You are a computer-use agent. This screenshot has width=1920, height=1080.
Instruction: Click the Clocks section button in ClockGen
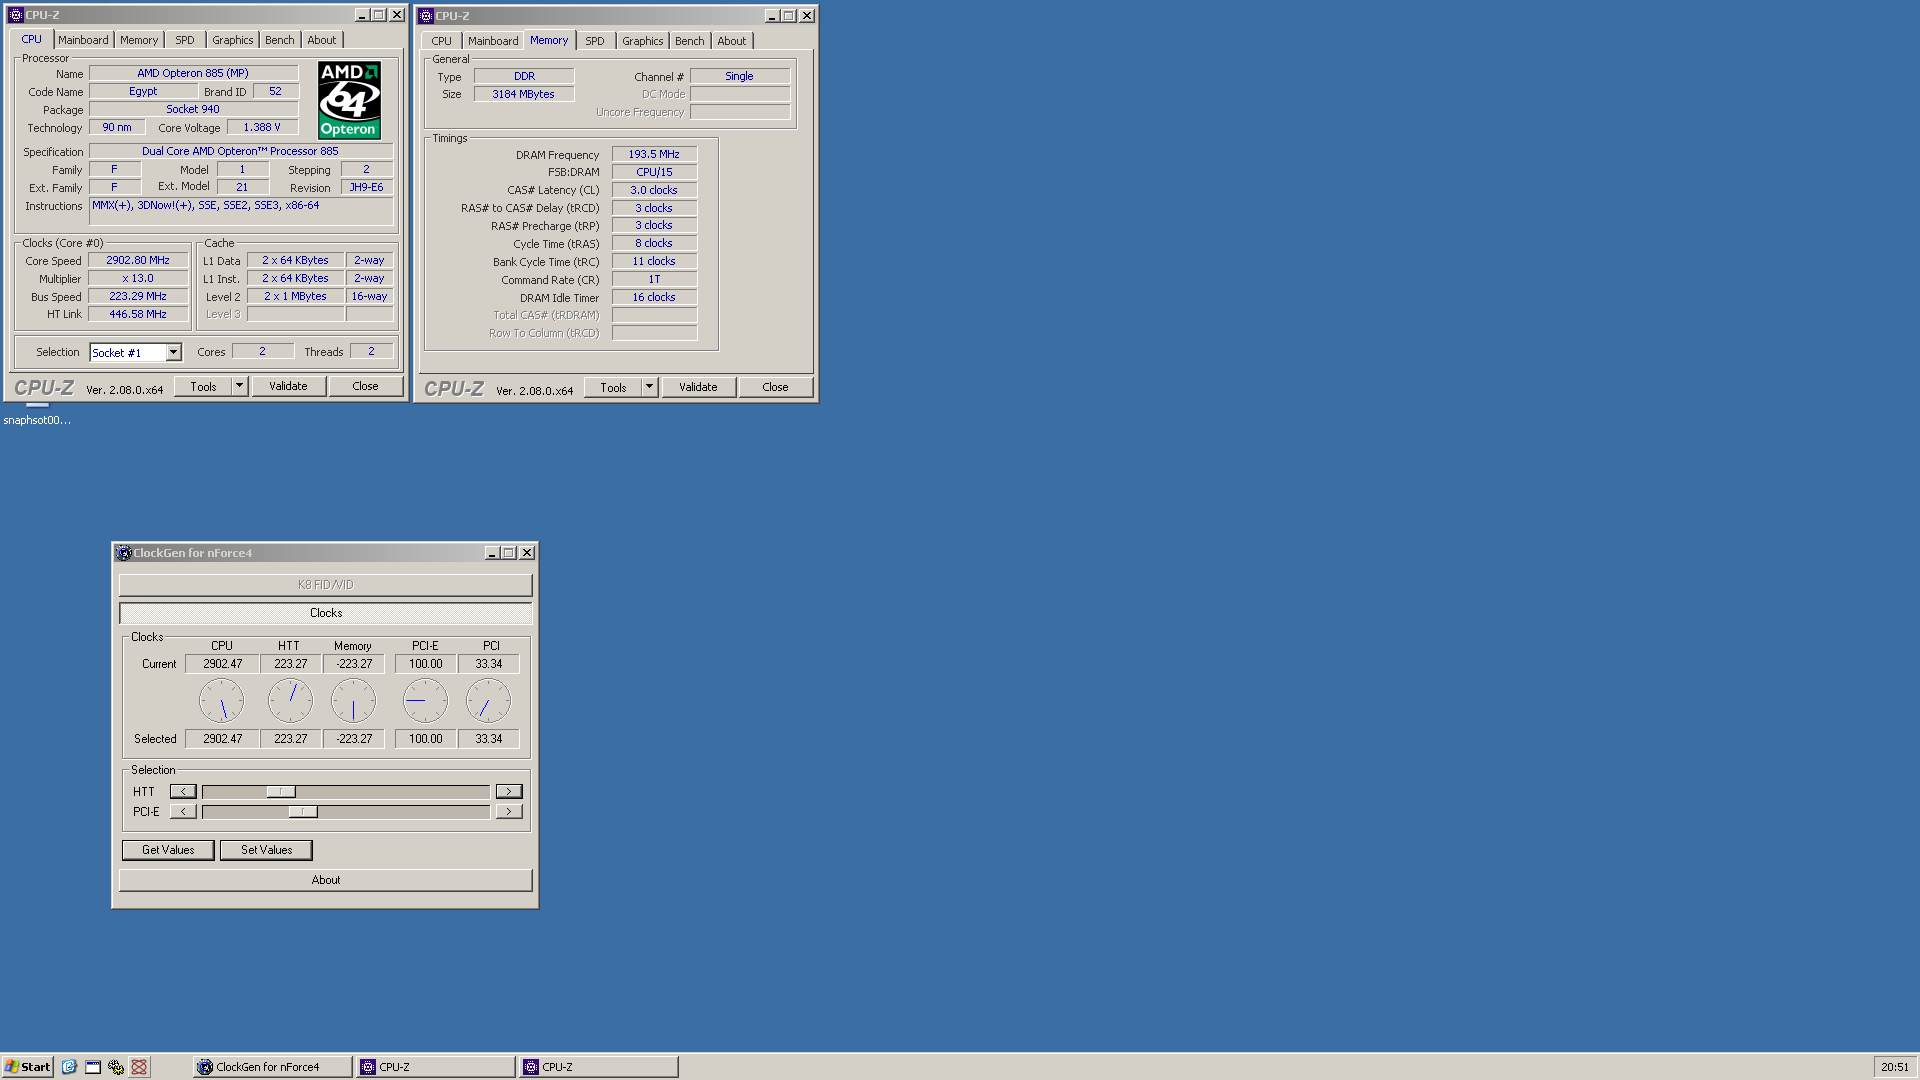click(326, 613)
